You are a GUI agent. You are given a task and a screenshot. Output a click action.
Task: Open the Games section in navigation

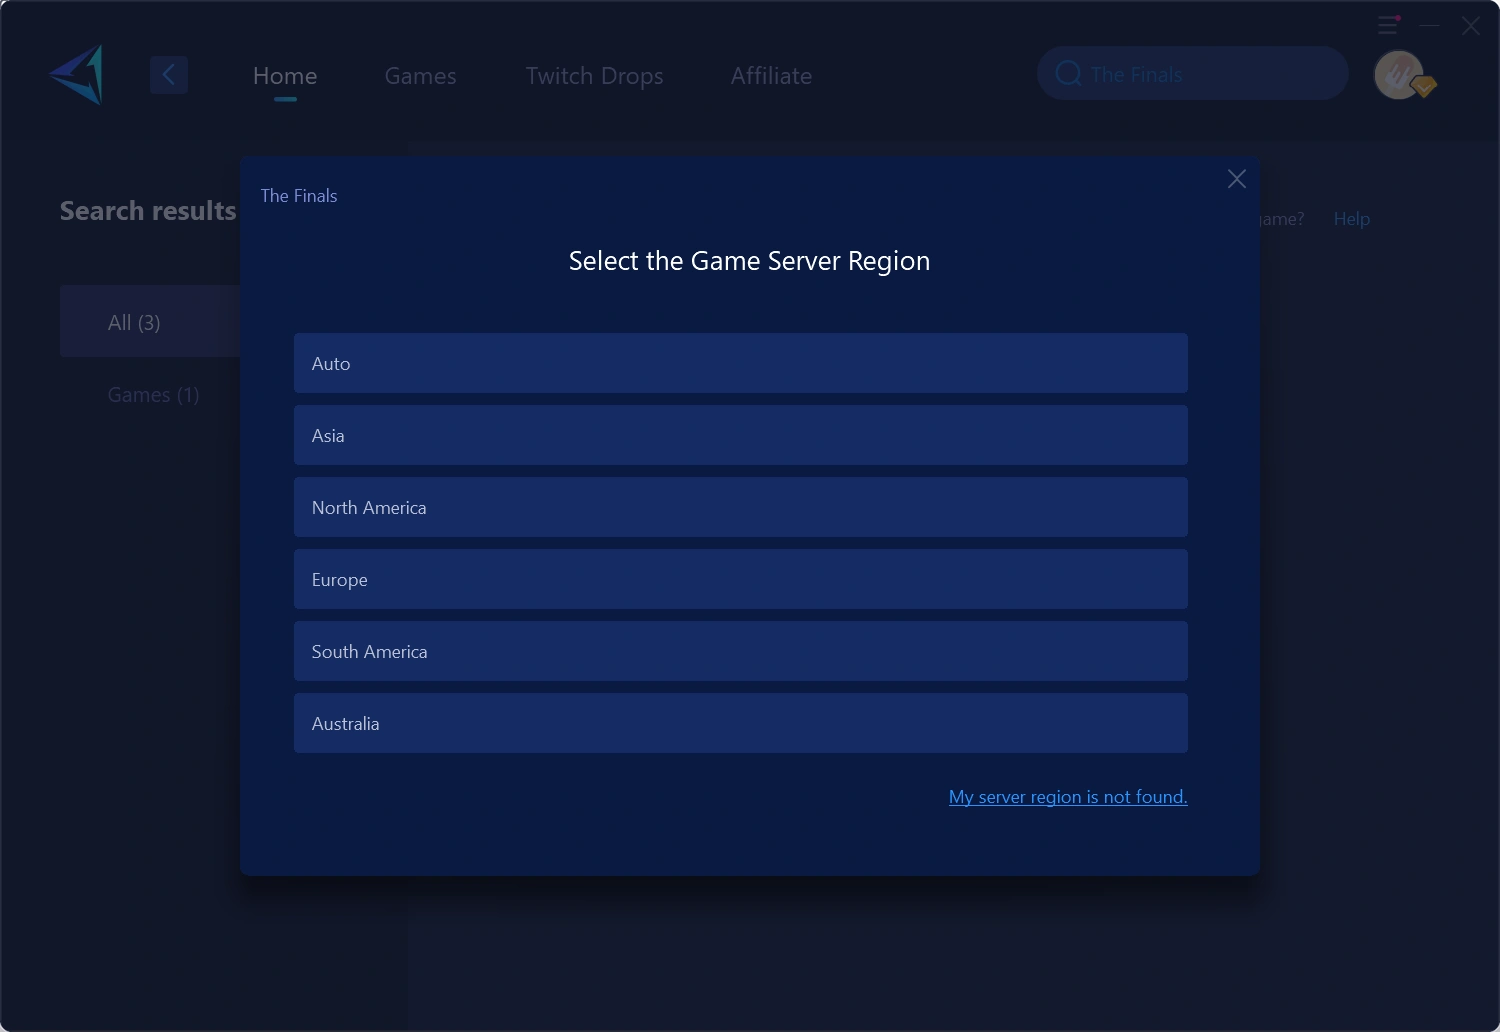[420, 75]
